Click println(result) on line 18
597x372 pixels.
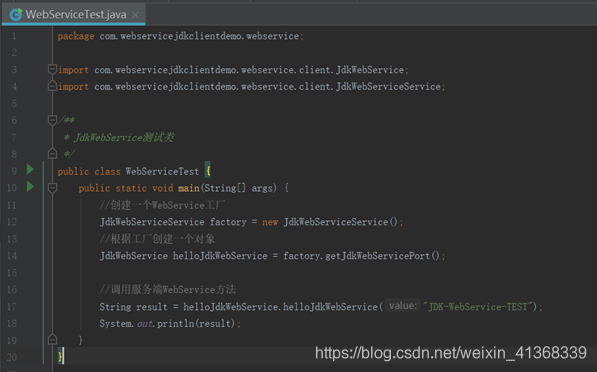tap(196, 324)
